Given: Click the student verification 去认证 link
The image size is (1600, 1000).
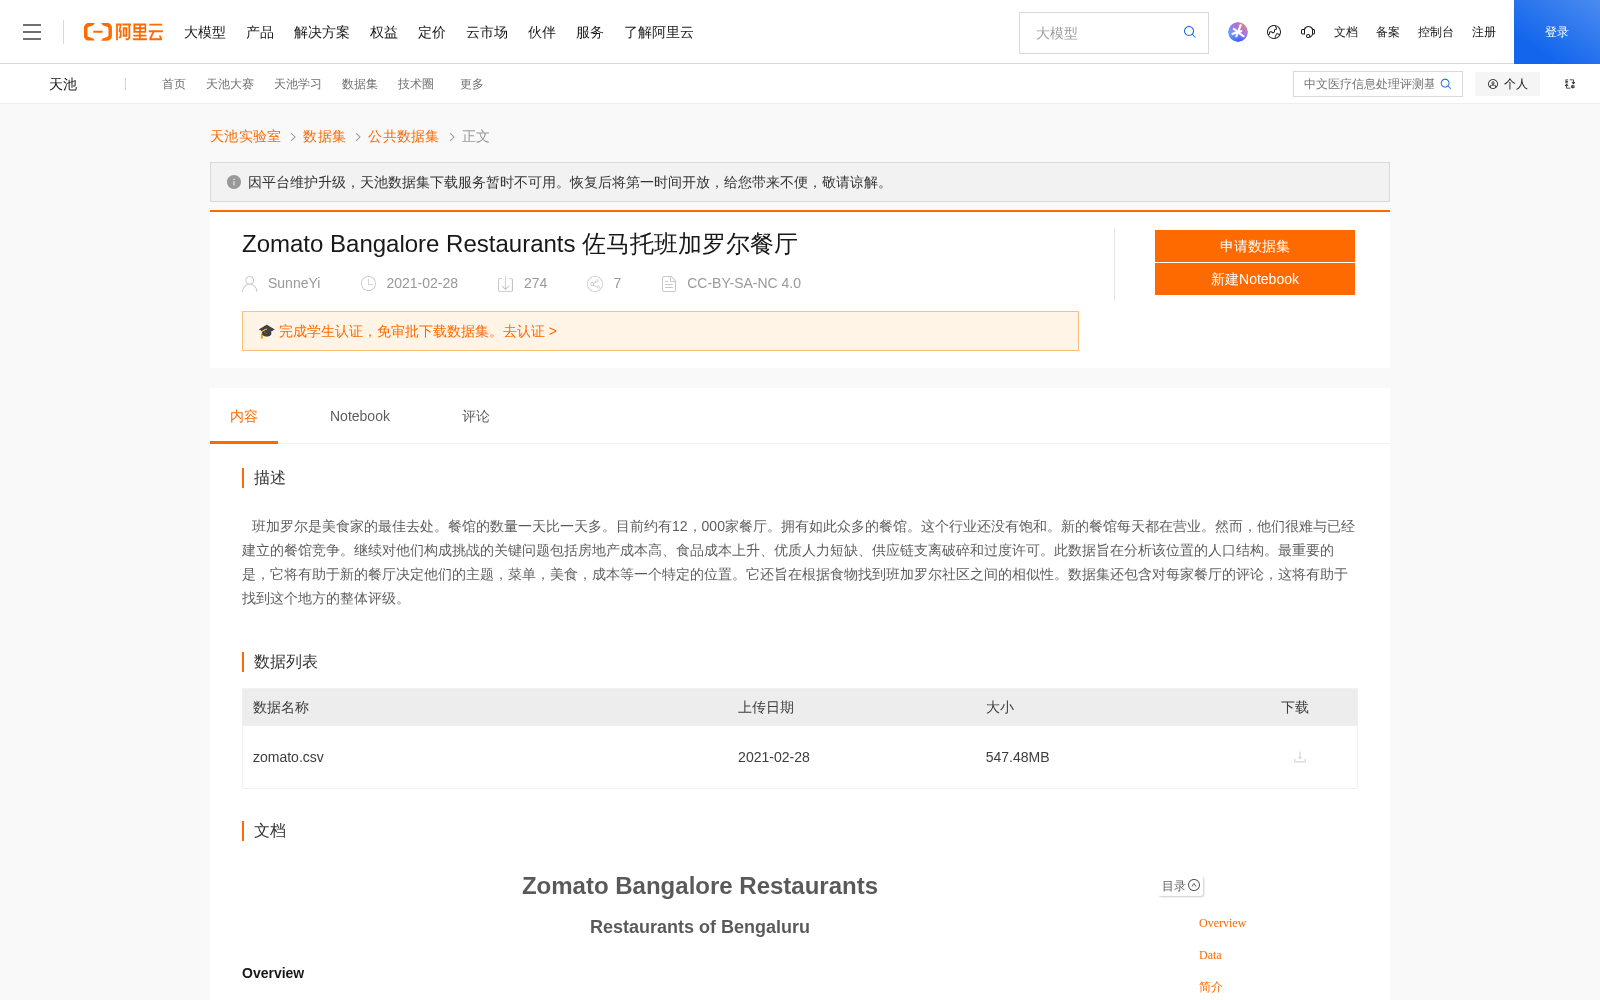Looking at the screenshot, I should point(530,331).
